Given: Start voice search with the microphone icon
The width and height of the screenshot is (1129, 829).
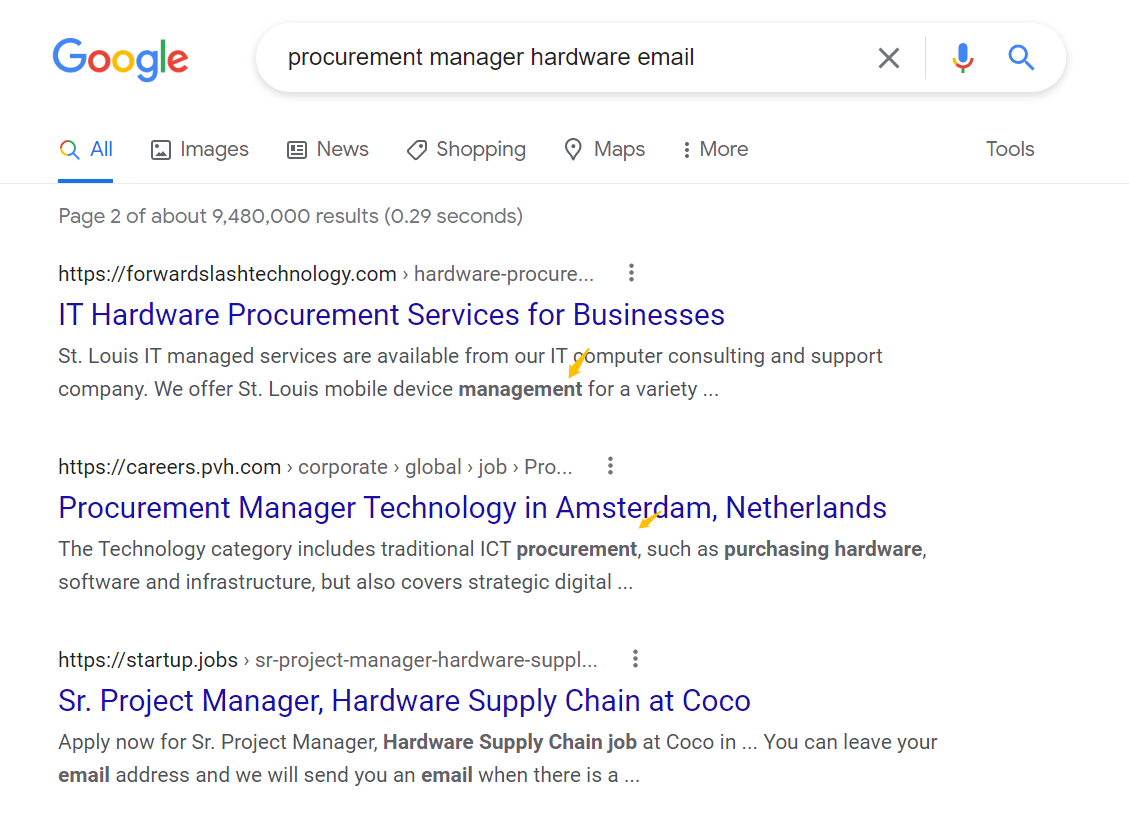Looking at the screenshot, I should pyautogui.click(x=963, y=58).
